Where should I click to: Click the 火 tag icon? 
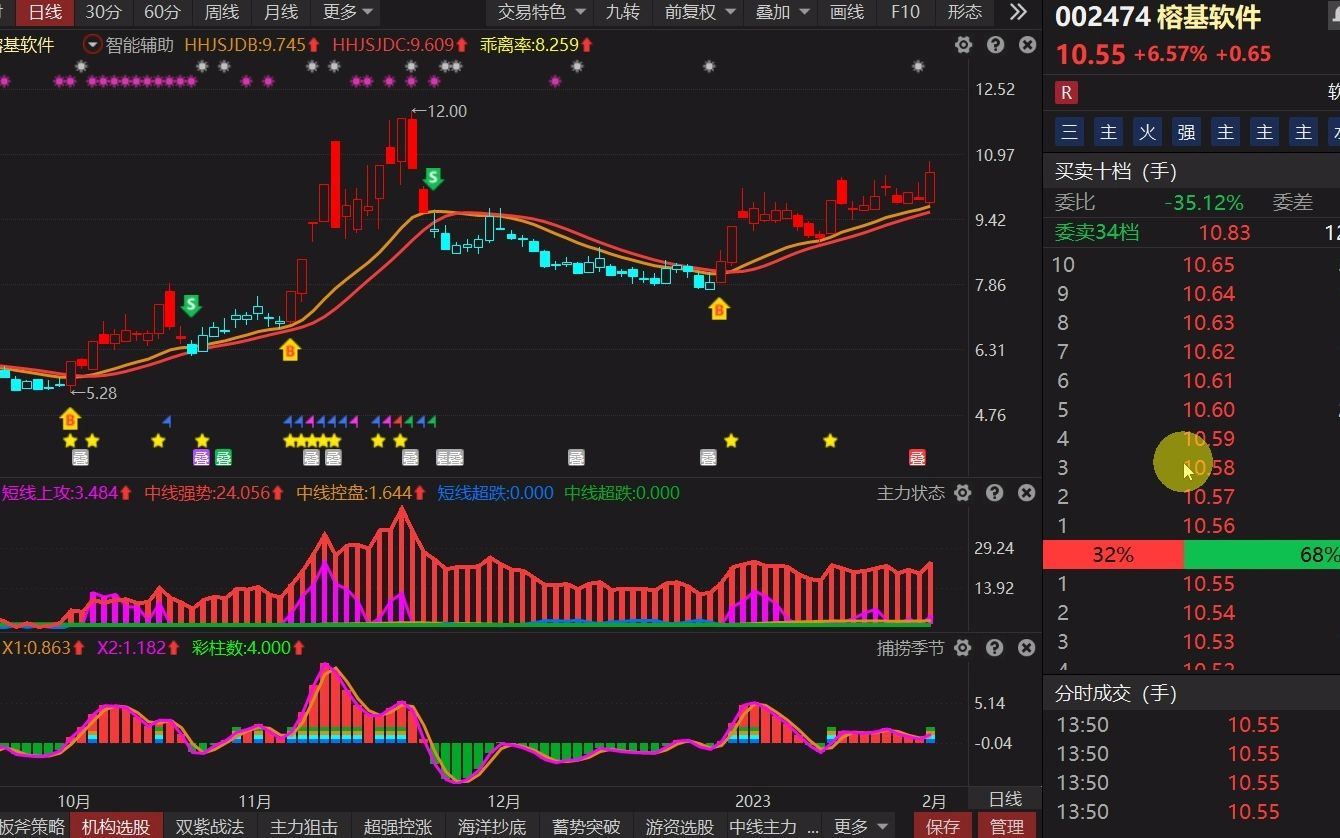[x=1148, y=132]
